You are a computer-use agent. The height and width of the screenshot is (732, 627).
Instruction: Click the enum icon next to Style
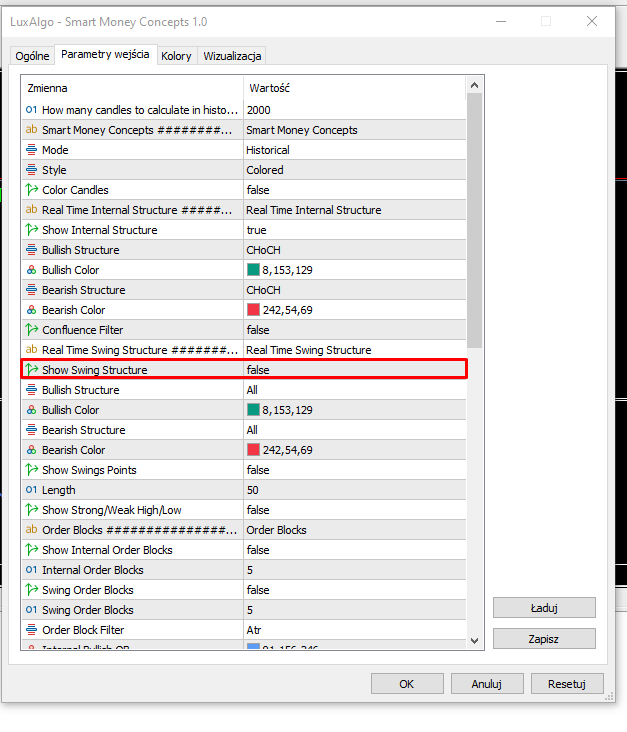31,170
